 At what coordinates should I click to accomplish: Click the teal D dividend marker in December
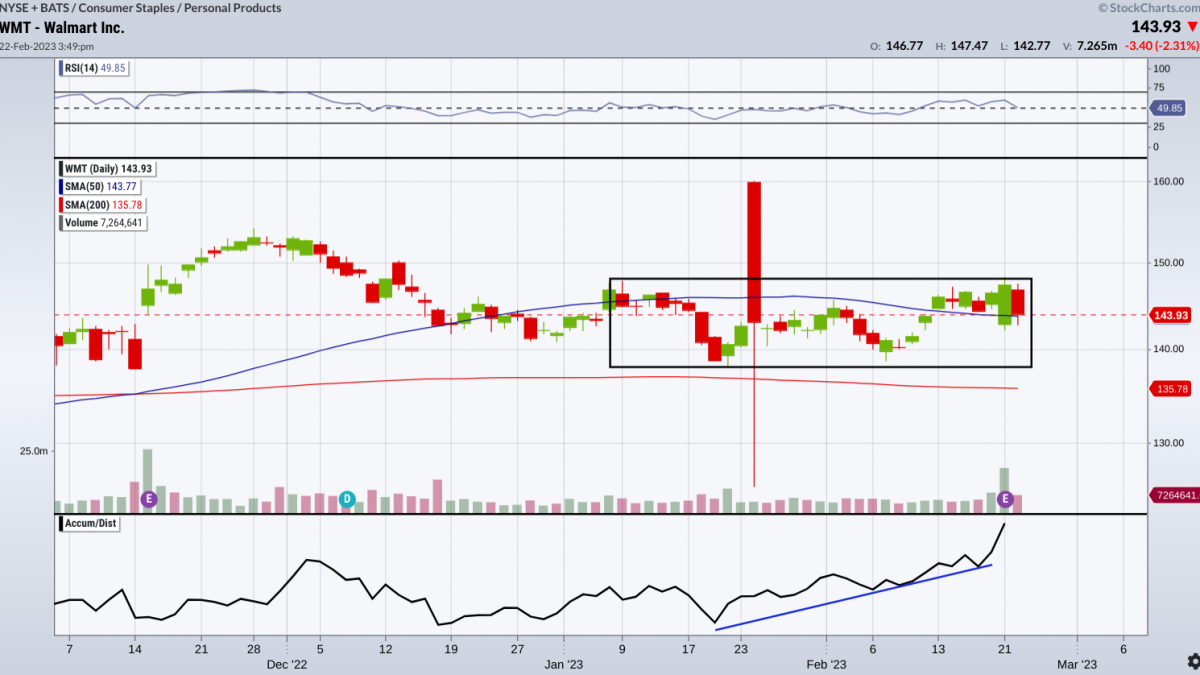(x=347, y=498)
